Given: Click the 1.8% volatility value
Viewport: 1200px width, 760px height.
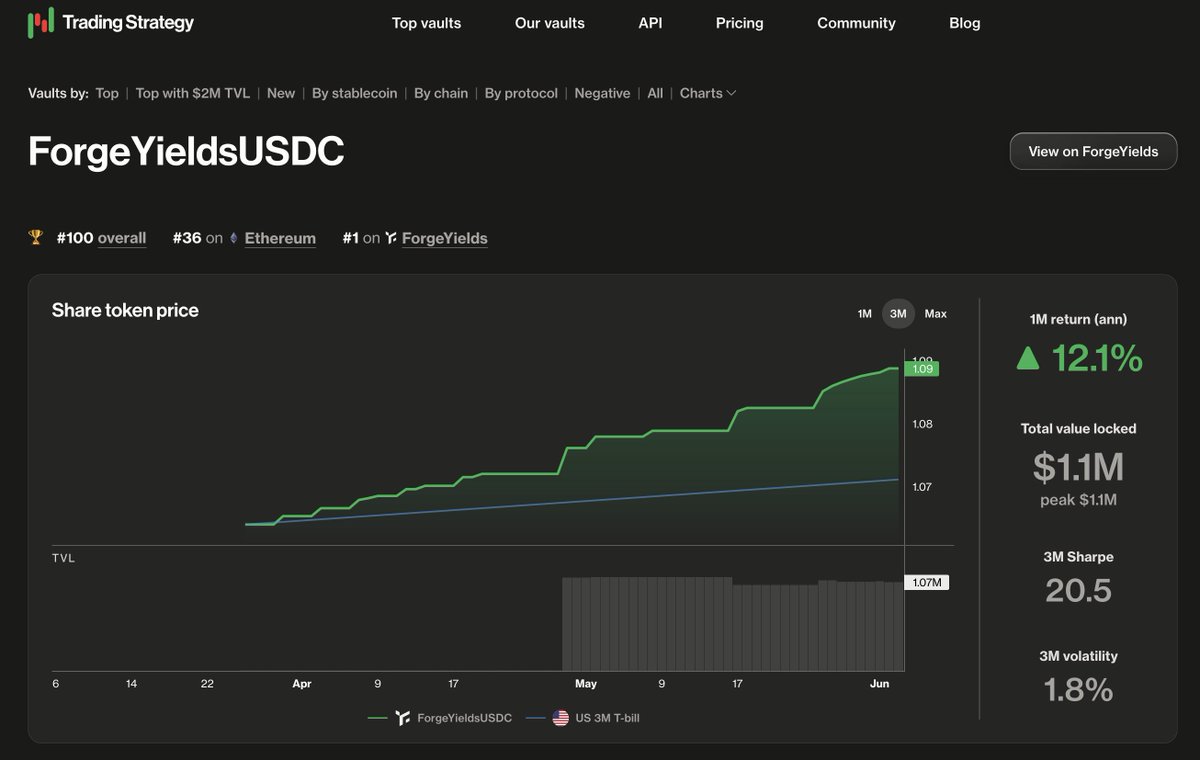Looking at the screenshot, I should [1078, 690].
